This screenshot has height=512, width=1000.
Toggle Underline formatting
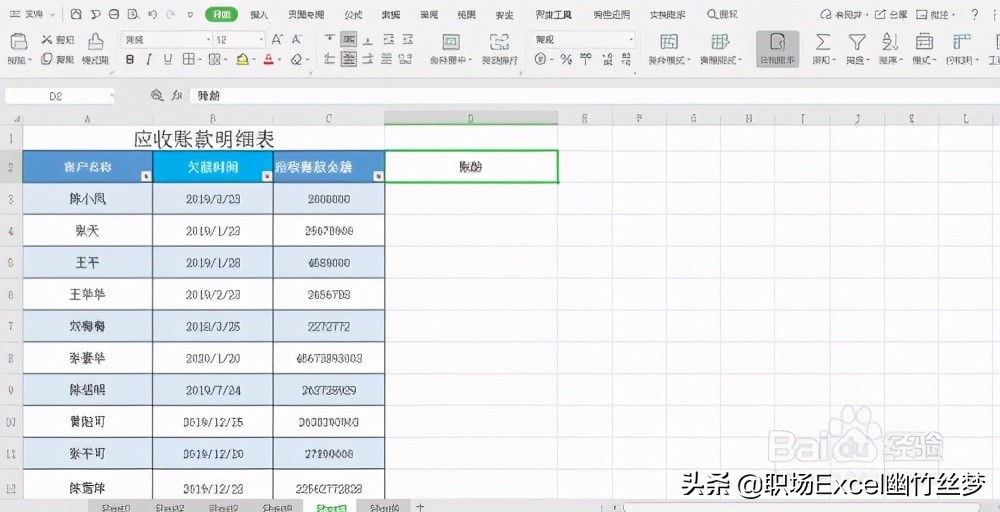(168, 59)
